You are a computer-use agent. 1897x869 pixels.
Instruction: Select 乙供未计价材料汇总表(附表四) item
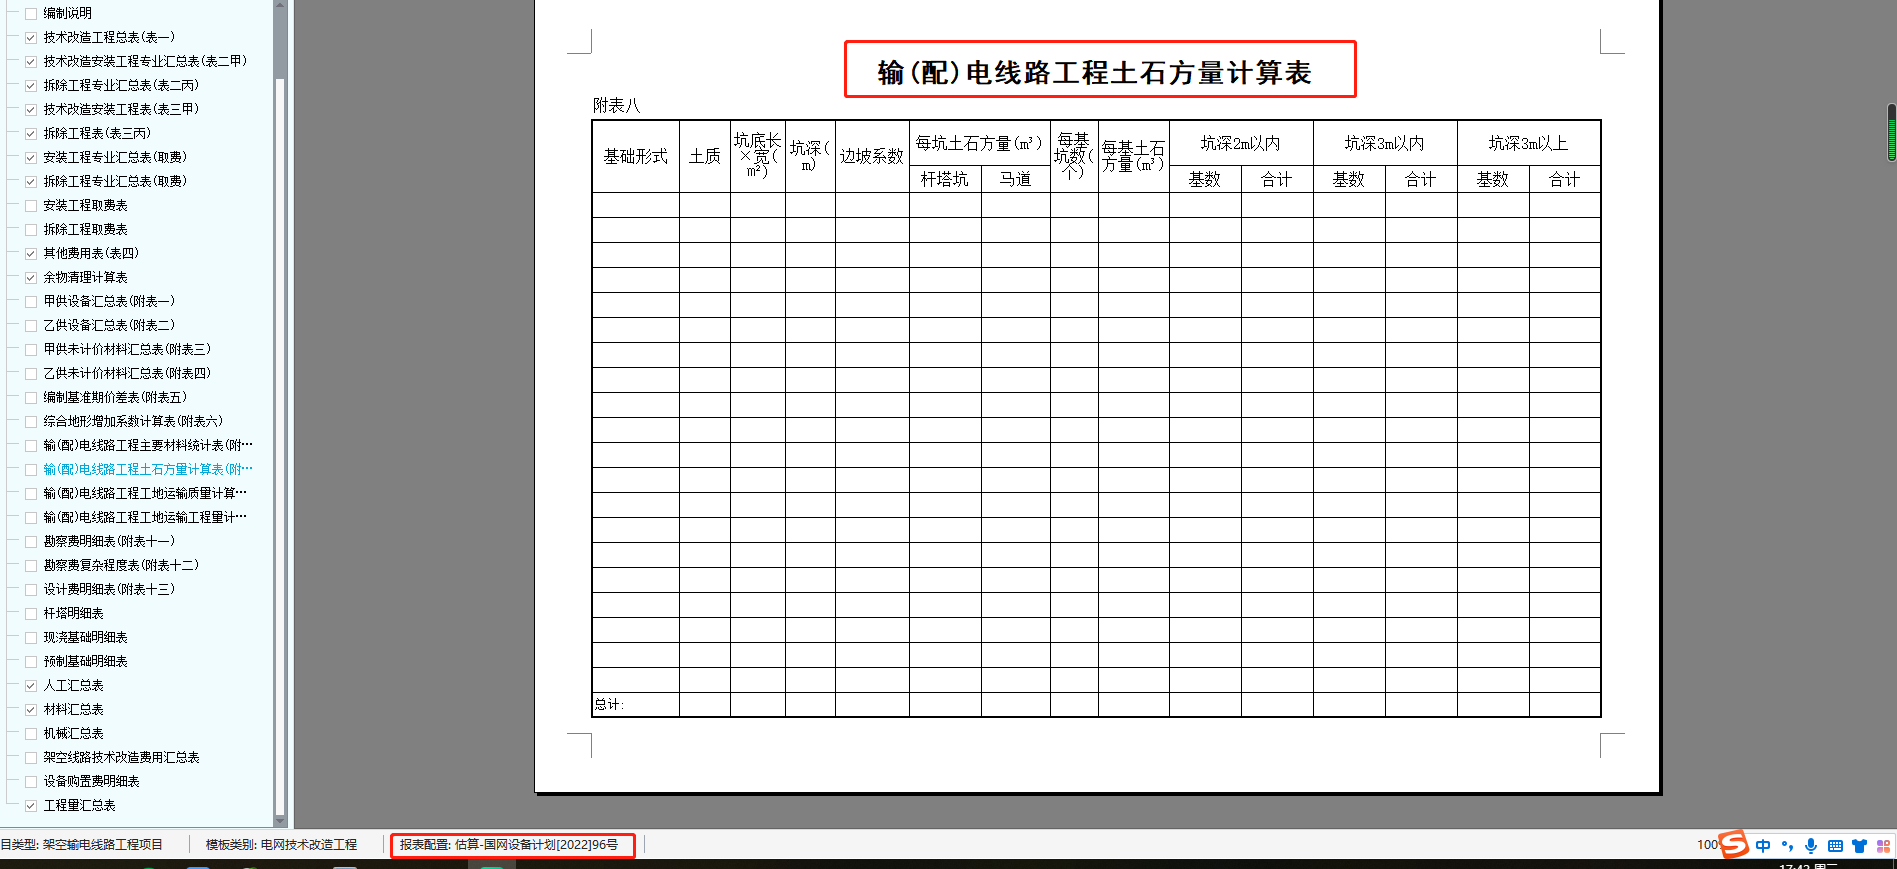point(127,373)
